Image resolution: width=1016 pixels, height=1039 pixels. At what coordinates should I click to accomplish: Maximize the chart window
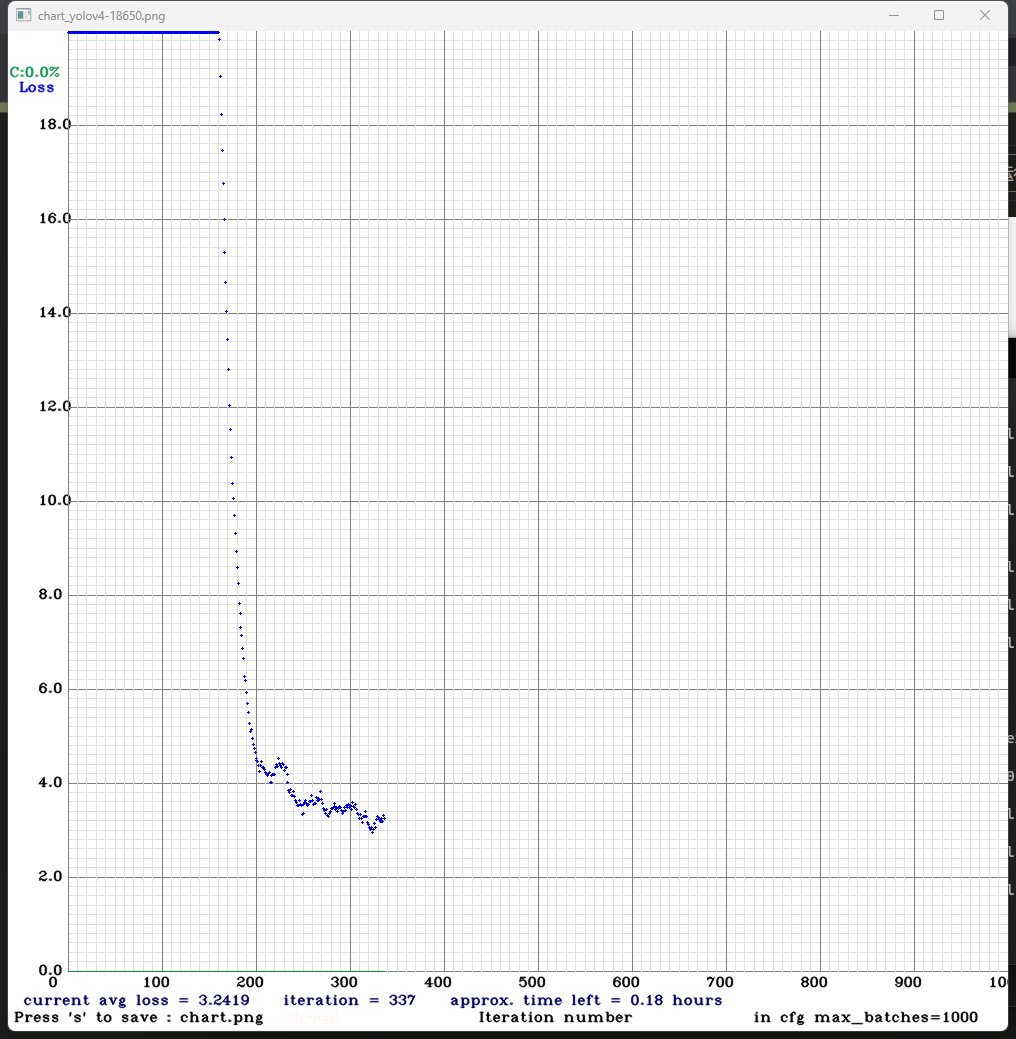tap(939, 15)
